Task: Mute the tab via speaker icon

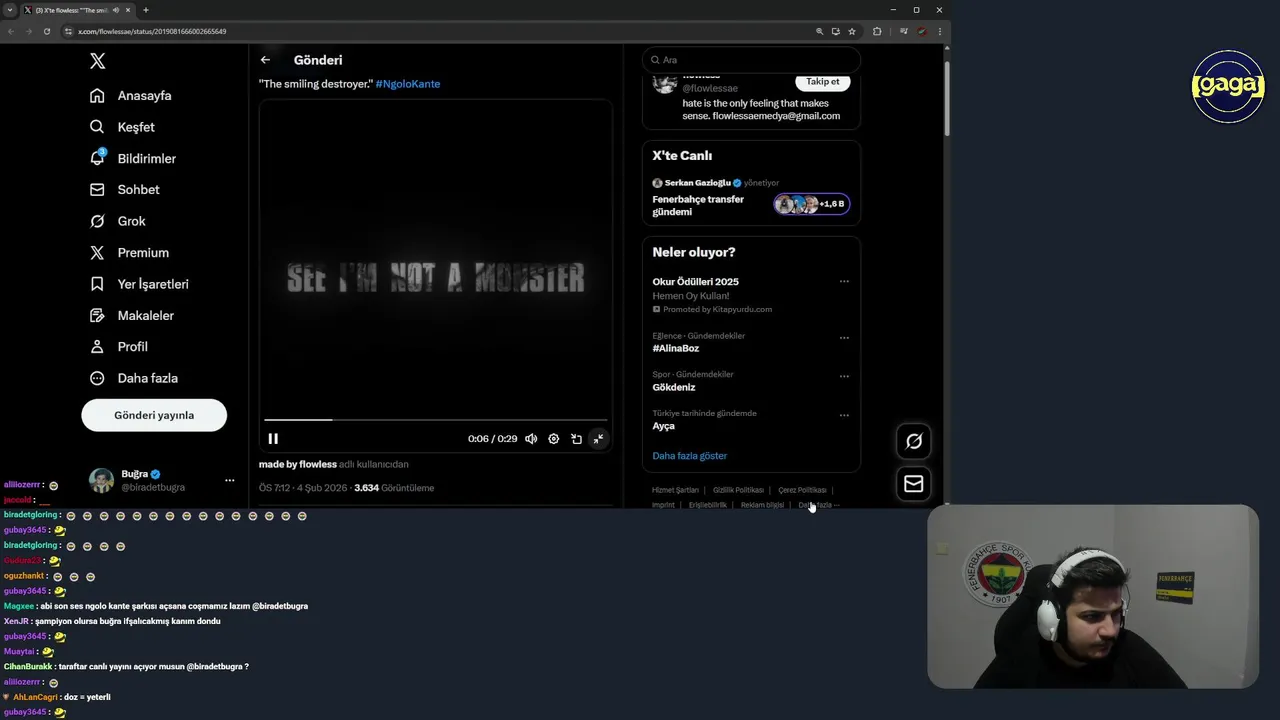Action: click(117, 10)
